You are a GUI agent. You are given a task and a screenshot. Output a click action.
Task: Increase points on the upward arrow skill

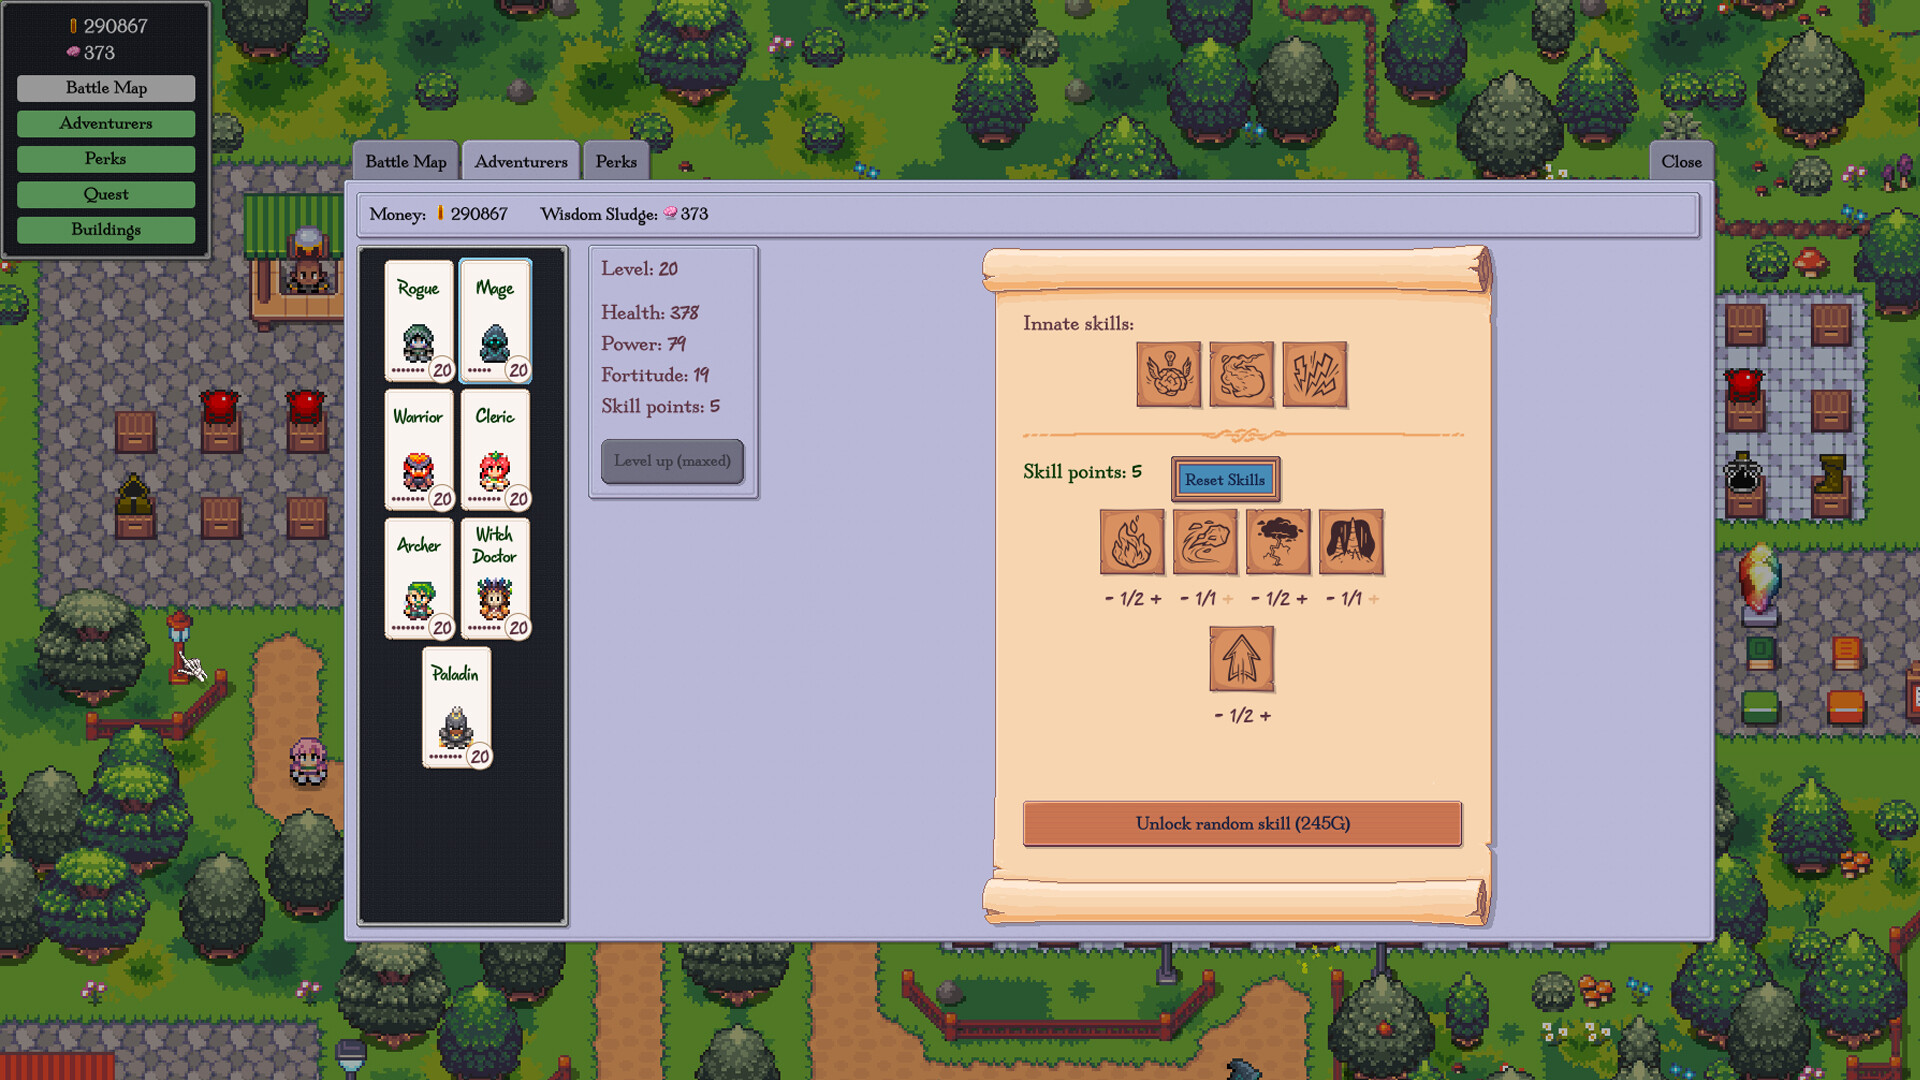pos(1265,716)
